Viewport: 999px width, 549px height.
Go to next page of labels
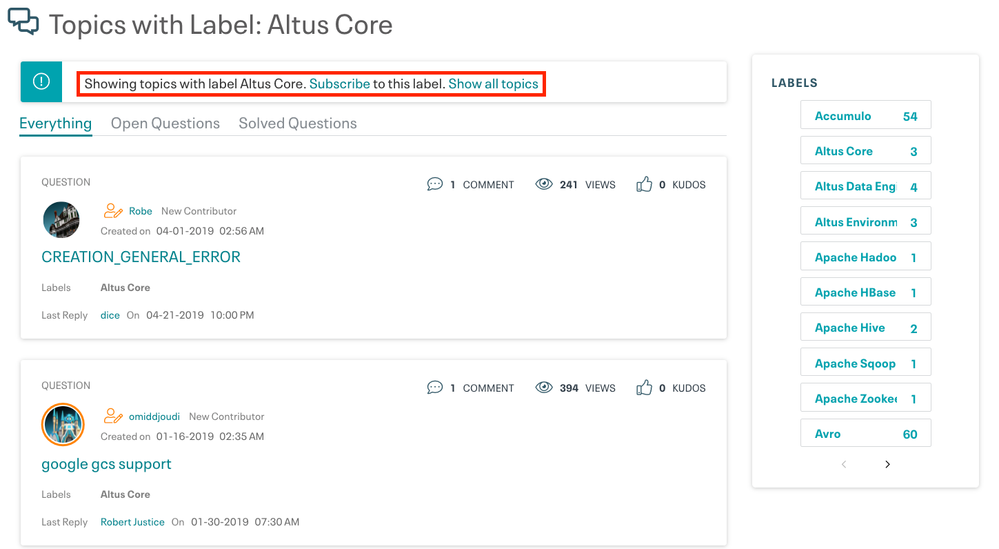tap(887, 464)
